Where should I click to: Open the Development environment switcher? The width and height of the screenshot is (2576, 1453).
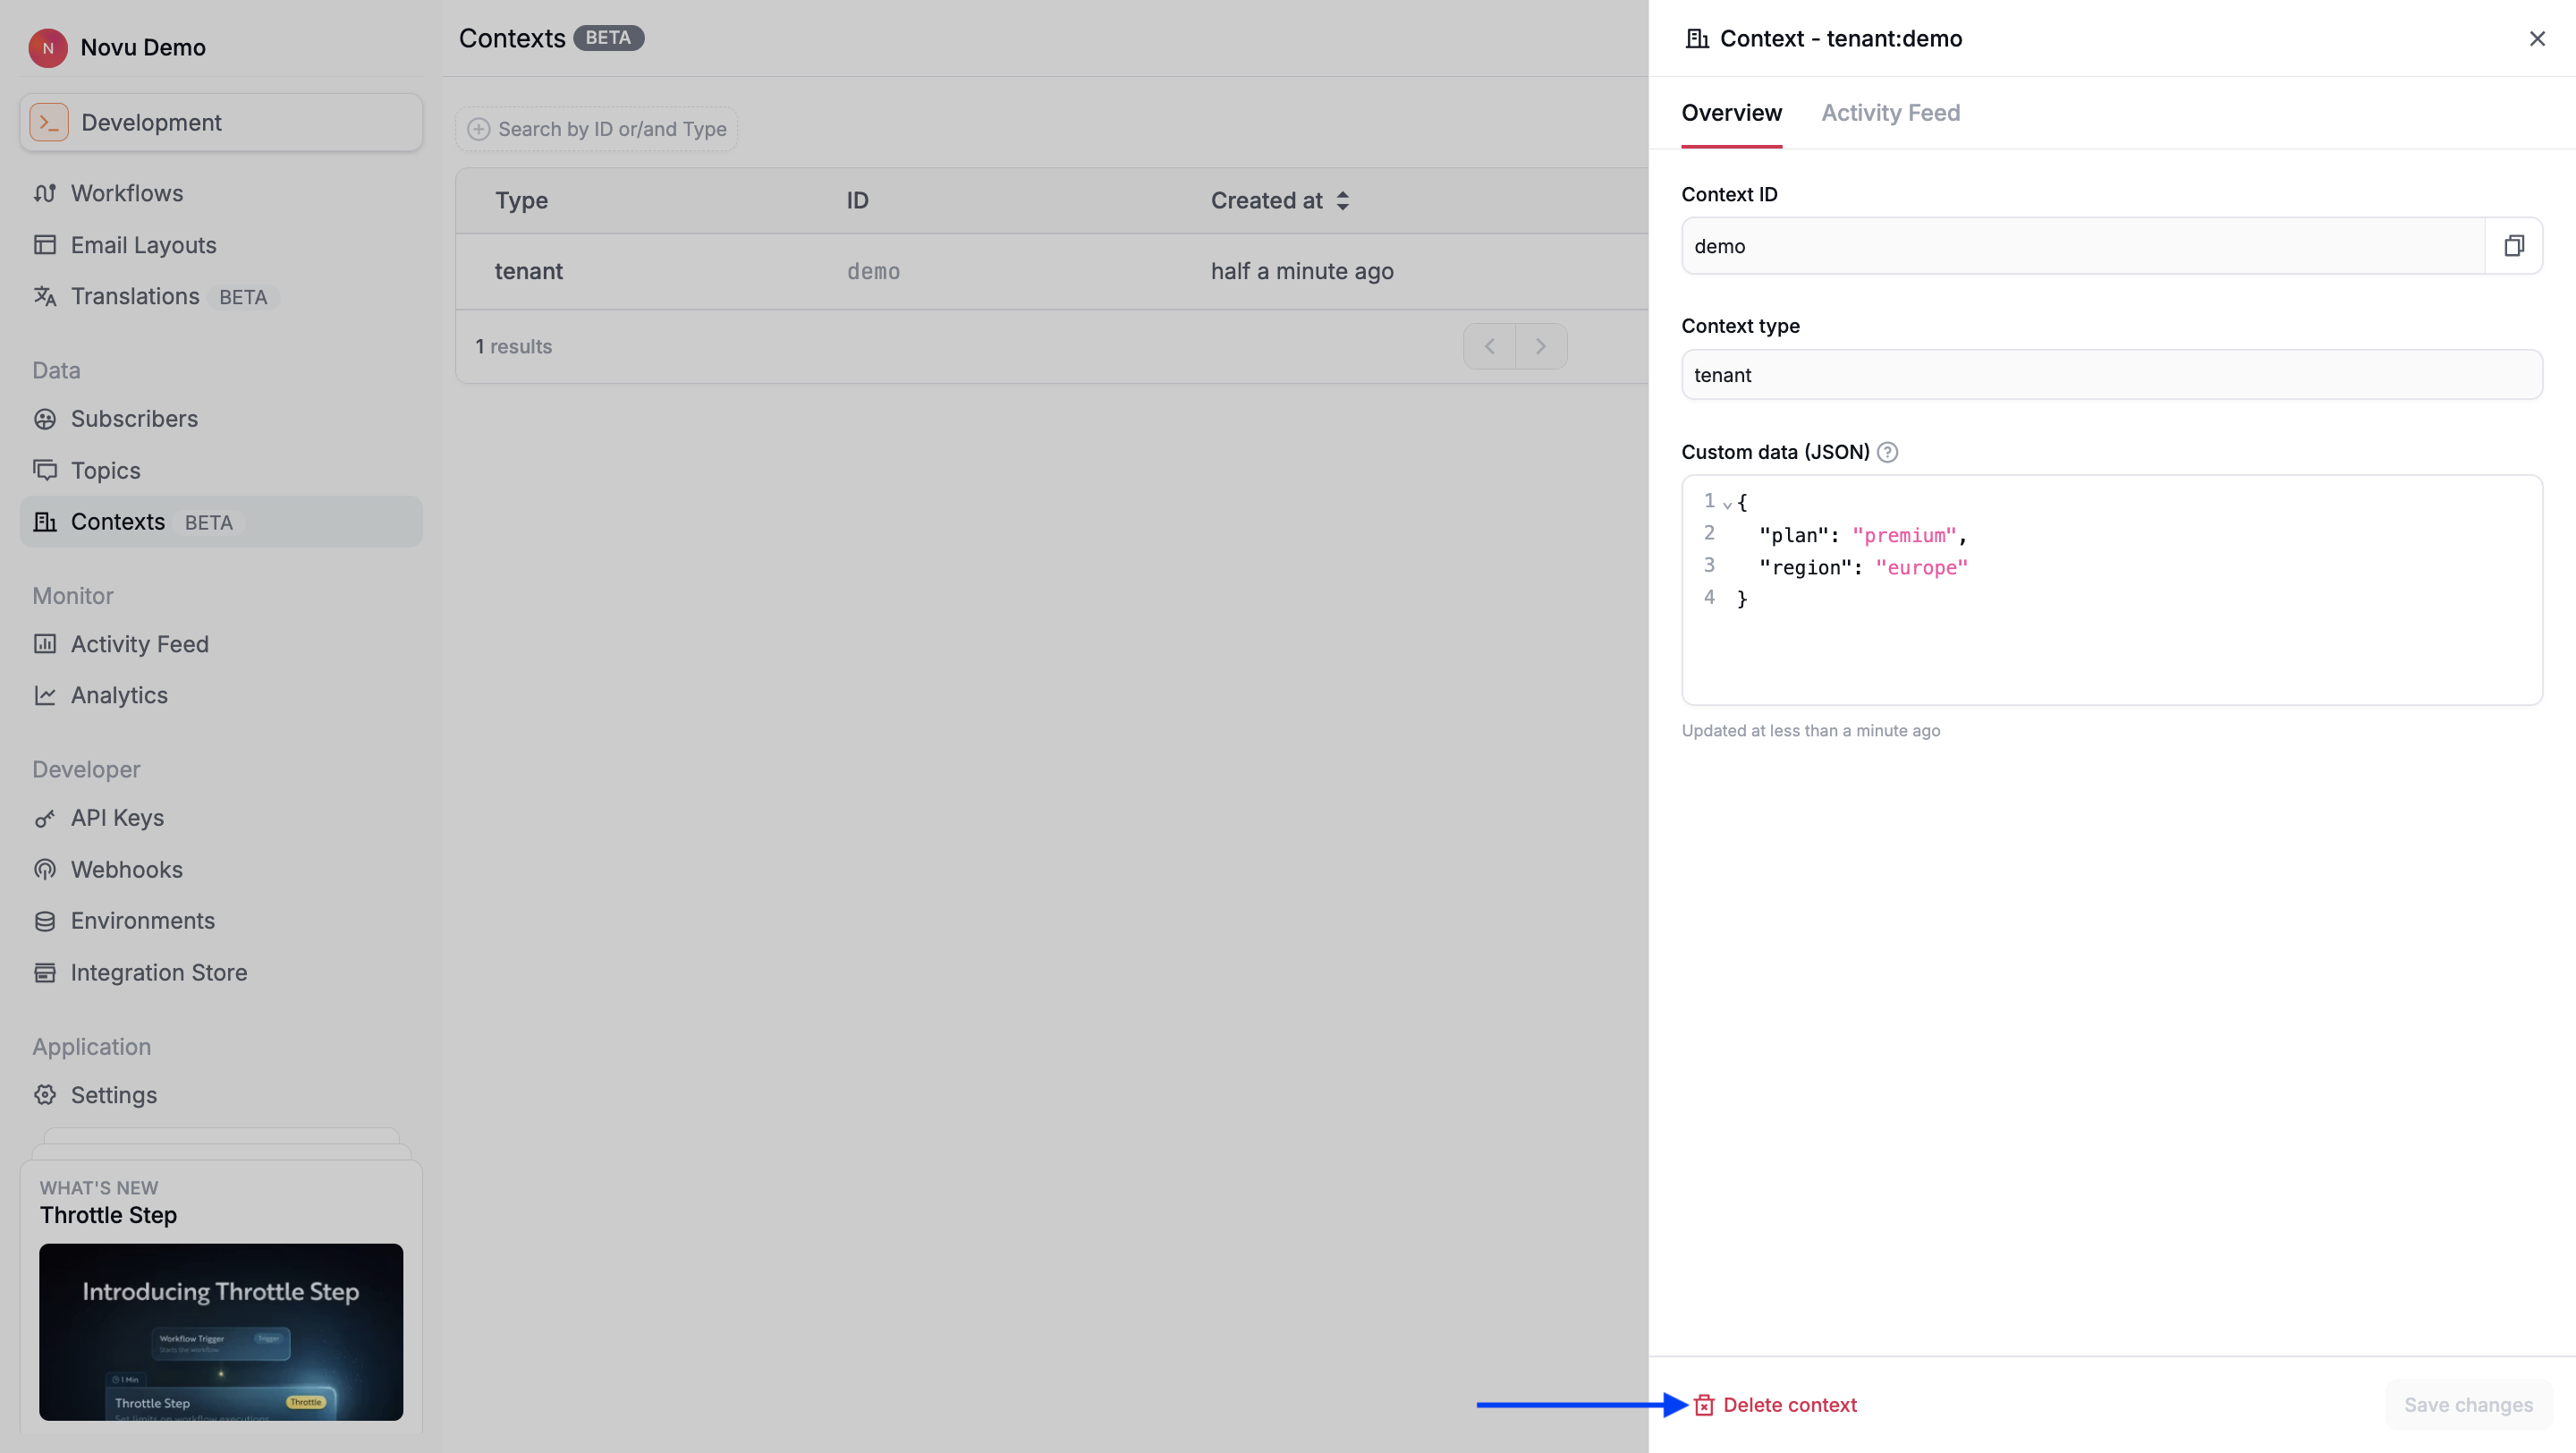pyautogui.click(x=221, y=122)
